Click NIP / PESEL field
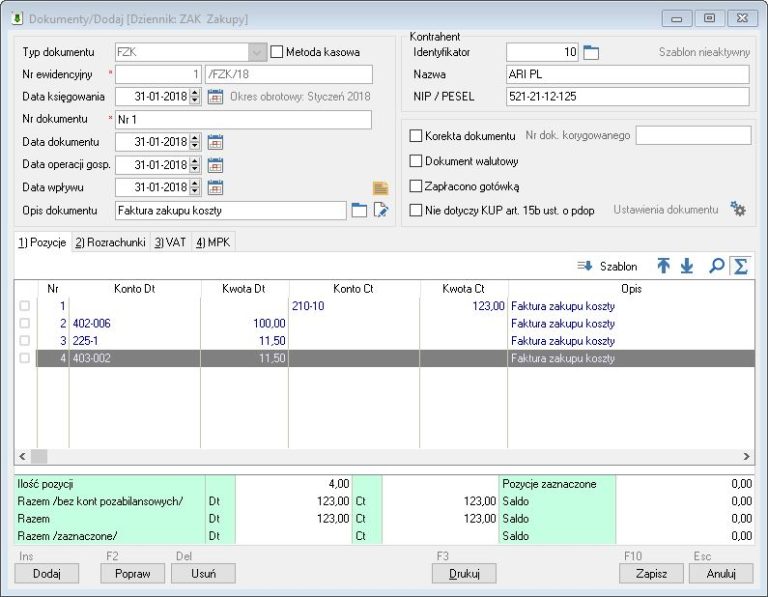Viewport: 768px width, 597px height. 627,96
